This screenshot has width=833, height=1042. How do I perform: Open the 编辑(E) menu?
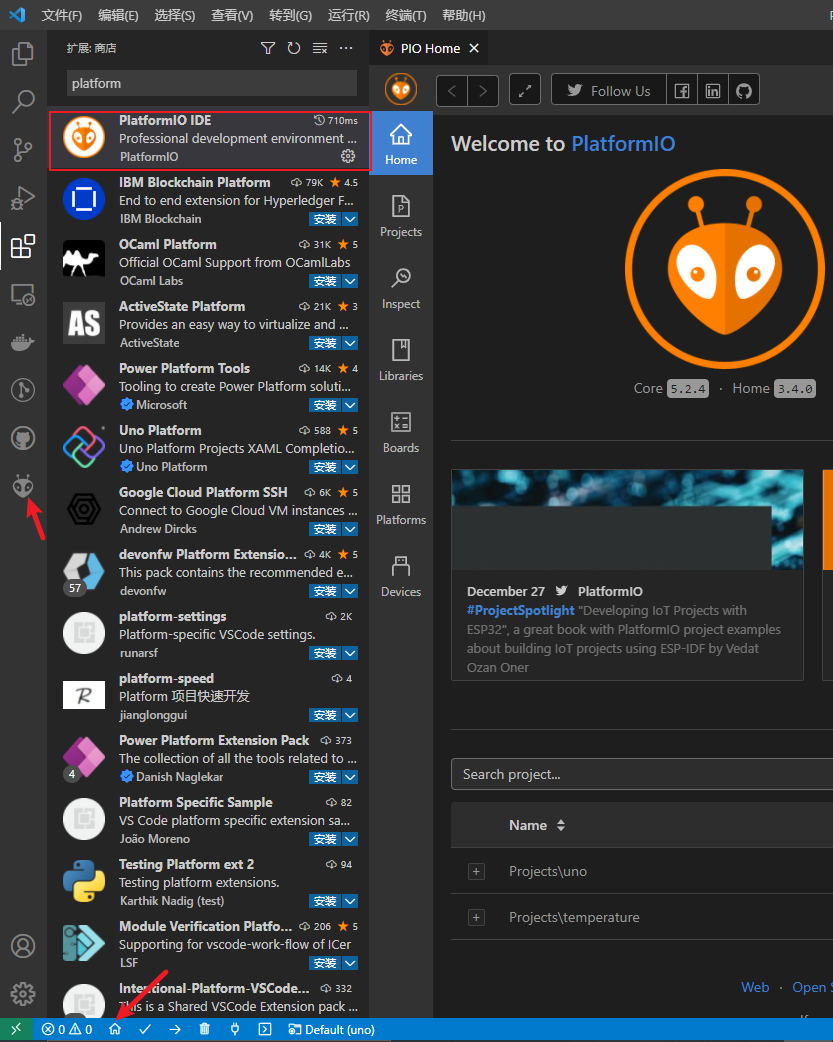click(x=118, y=15)
